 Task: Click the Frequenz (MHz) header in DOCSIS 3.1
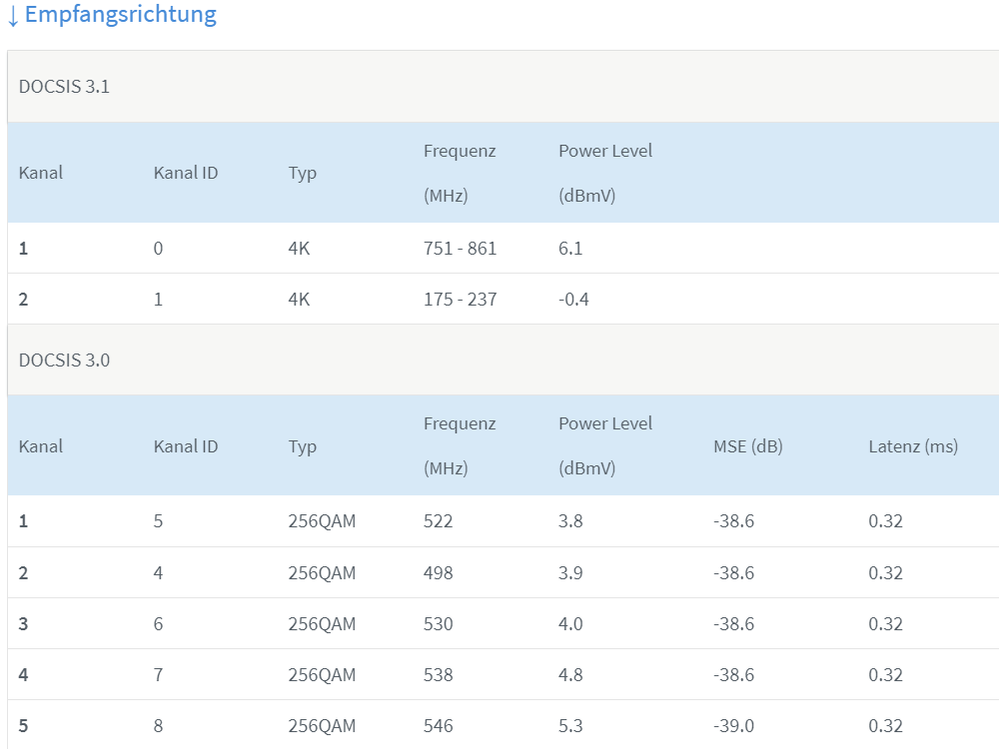(x=459, y=172)
